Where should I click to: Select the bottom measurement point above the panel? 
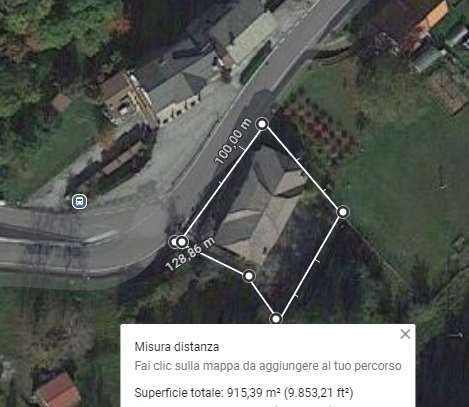point(276,319)
